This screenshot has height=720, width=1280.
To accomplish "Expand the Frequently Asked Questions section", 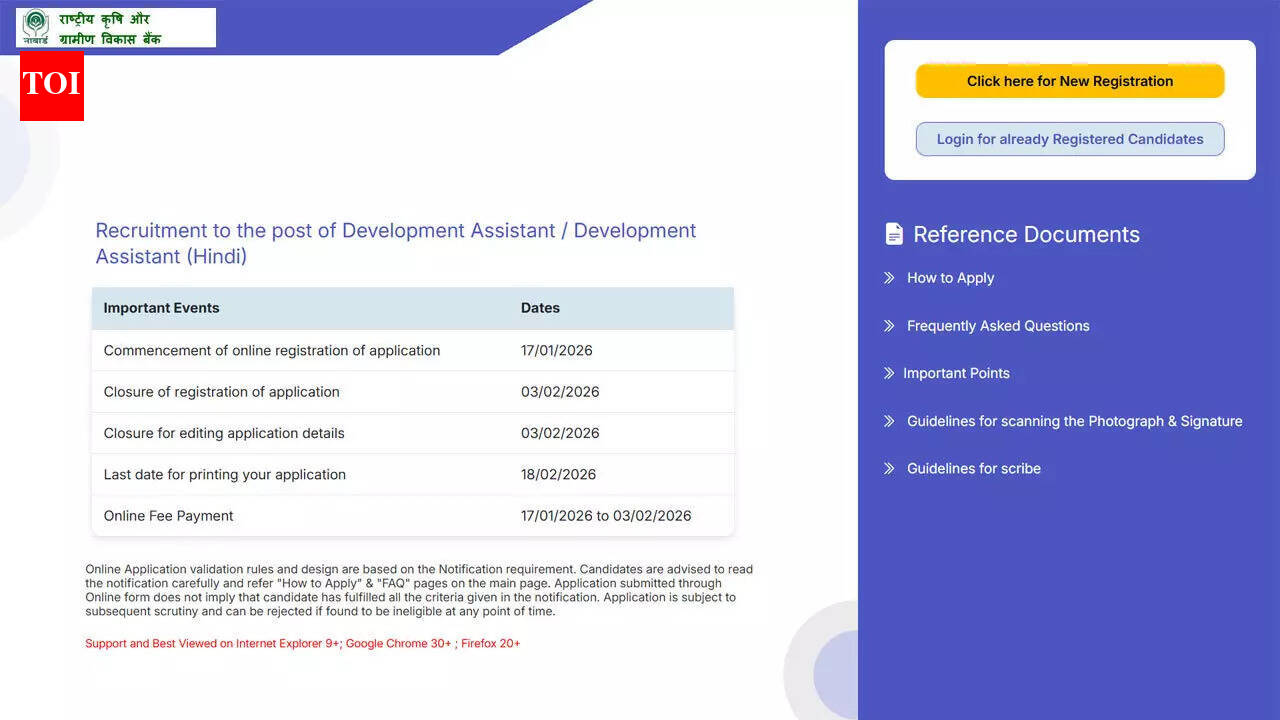I will (997, 325).
